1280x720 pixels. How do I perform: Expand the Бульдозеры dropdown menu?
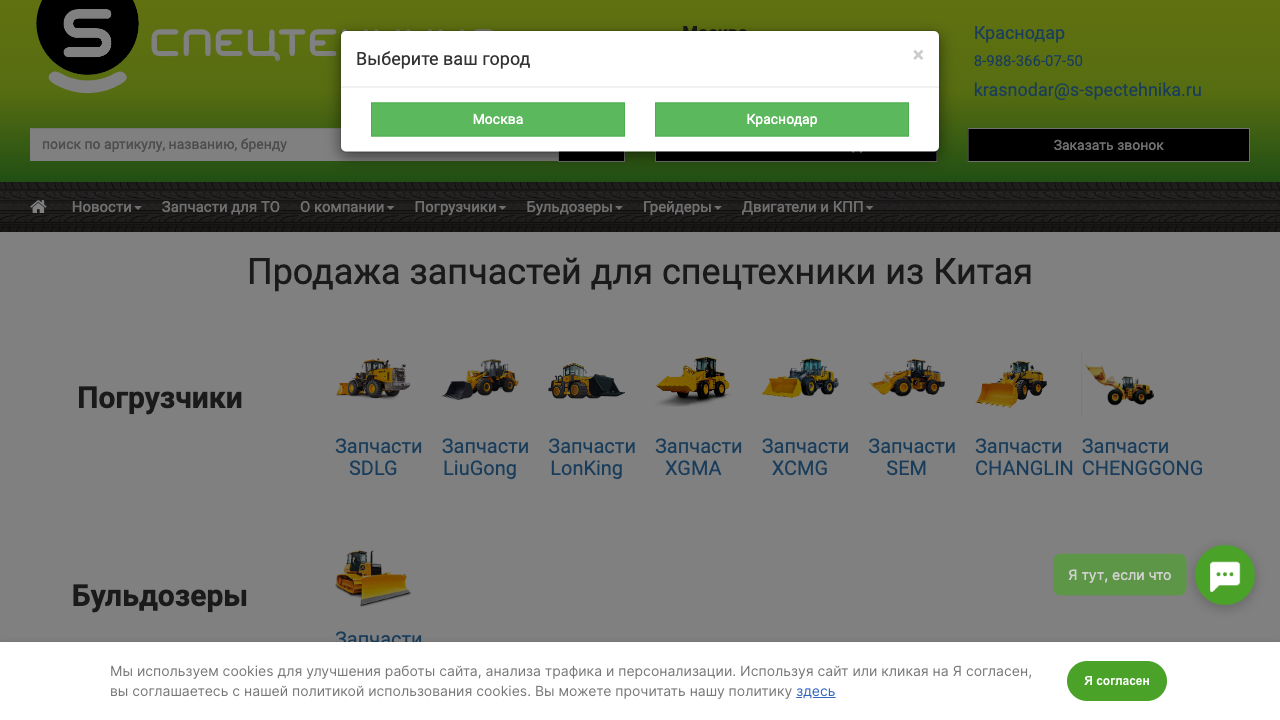coord(574,207)
